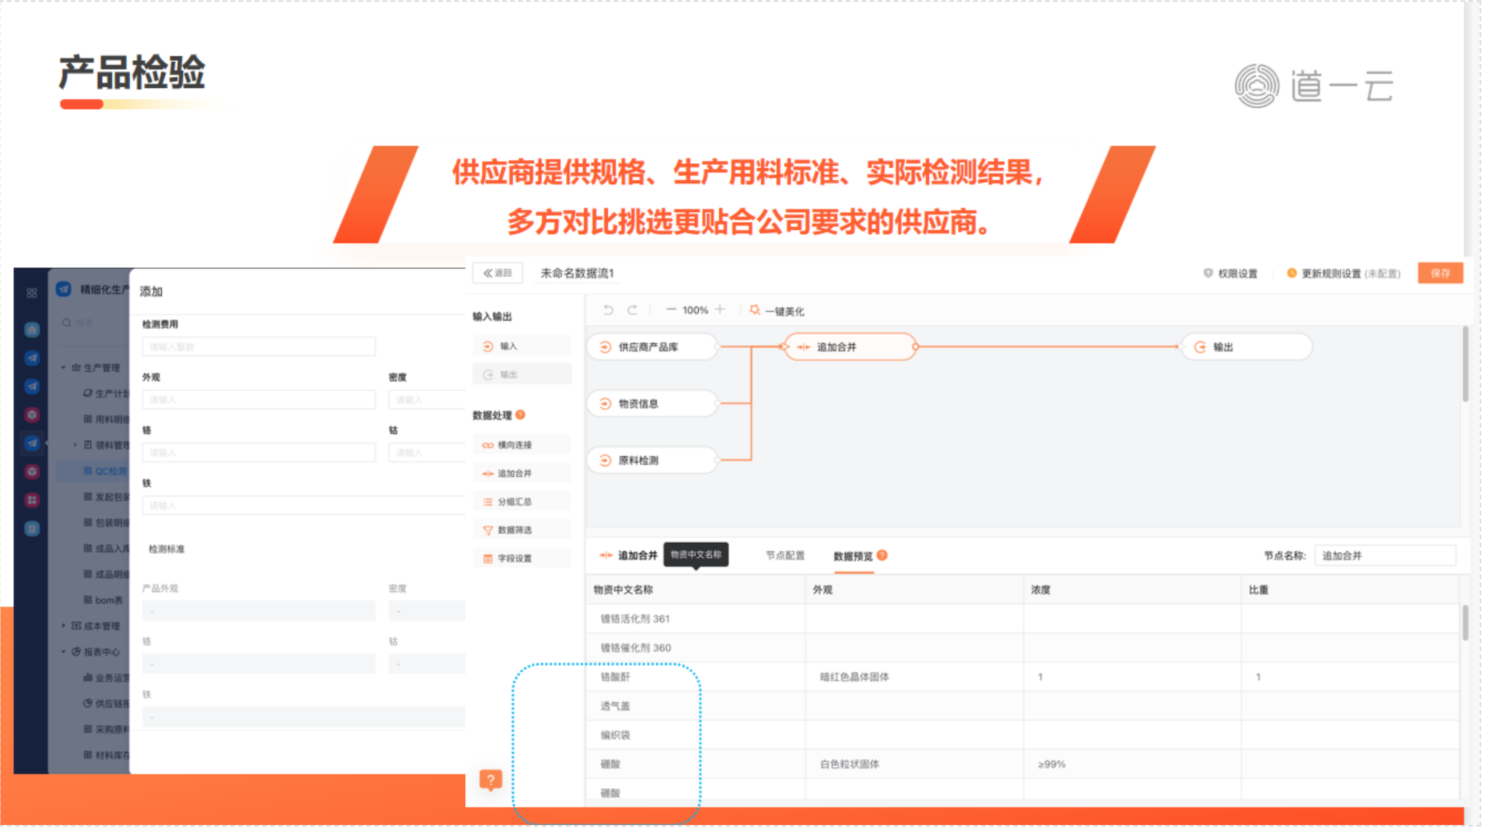Click the 保存 save button
This screenshot has height=838, width=1486.
[x=1440, y=273]
